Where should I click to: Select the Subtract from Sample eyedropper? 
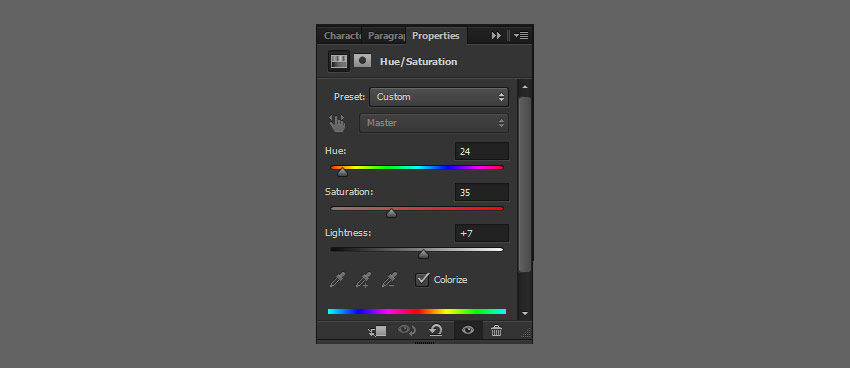(x=389, y=280)
